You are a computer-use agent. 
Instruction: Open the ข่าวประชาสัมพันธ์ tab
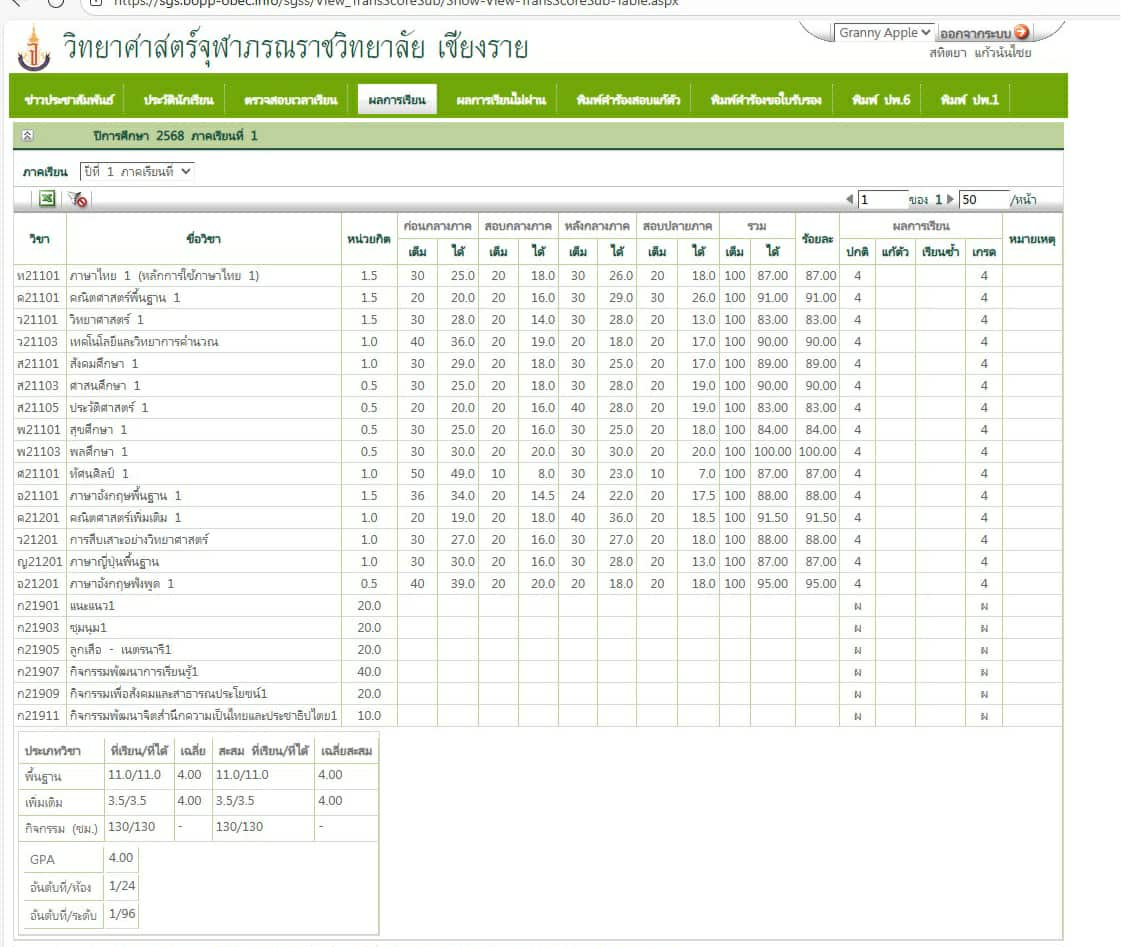point(70,101)
